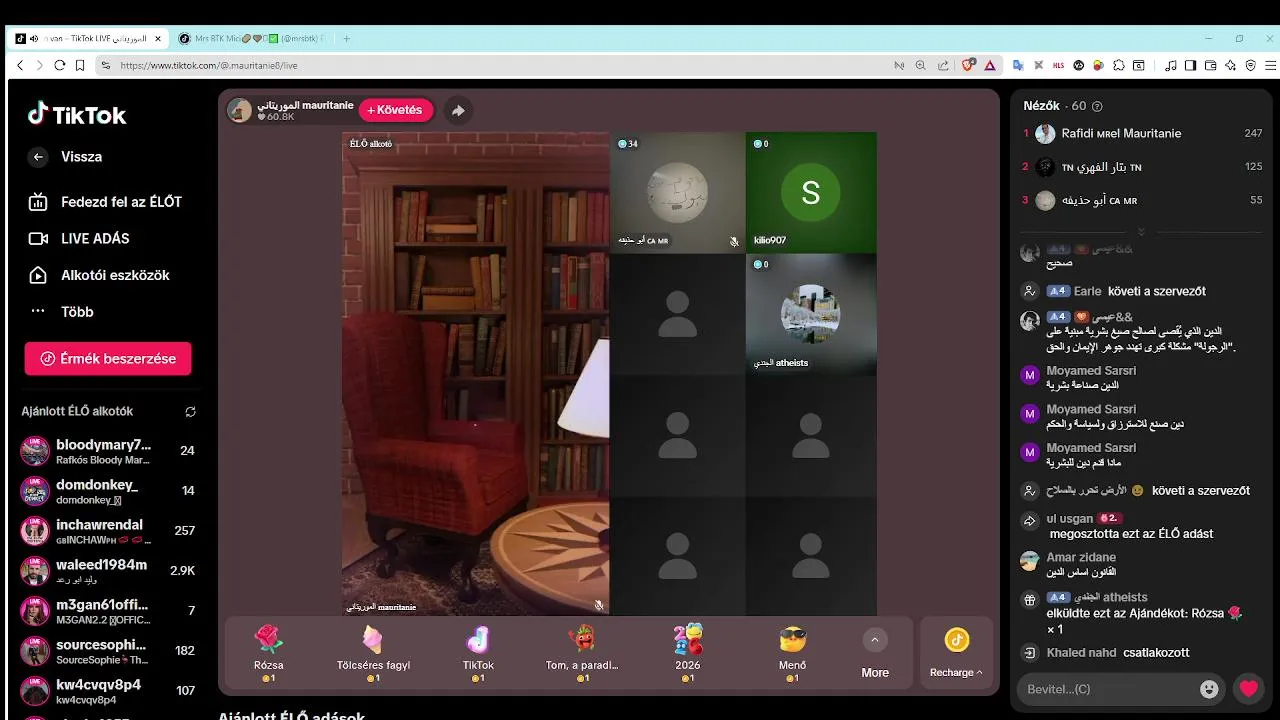
Task: Follow the host with Követés button
Action: pos(396,110)
